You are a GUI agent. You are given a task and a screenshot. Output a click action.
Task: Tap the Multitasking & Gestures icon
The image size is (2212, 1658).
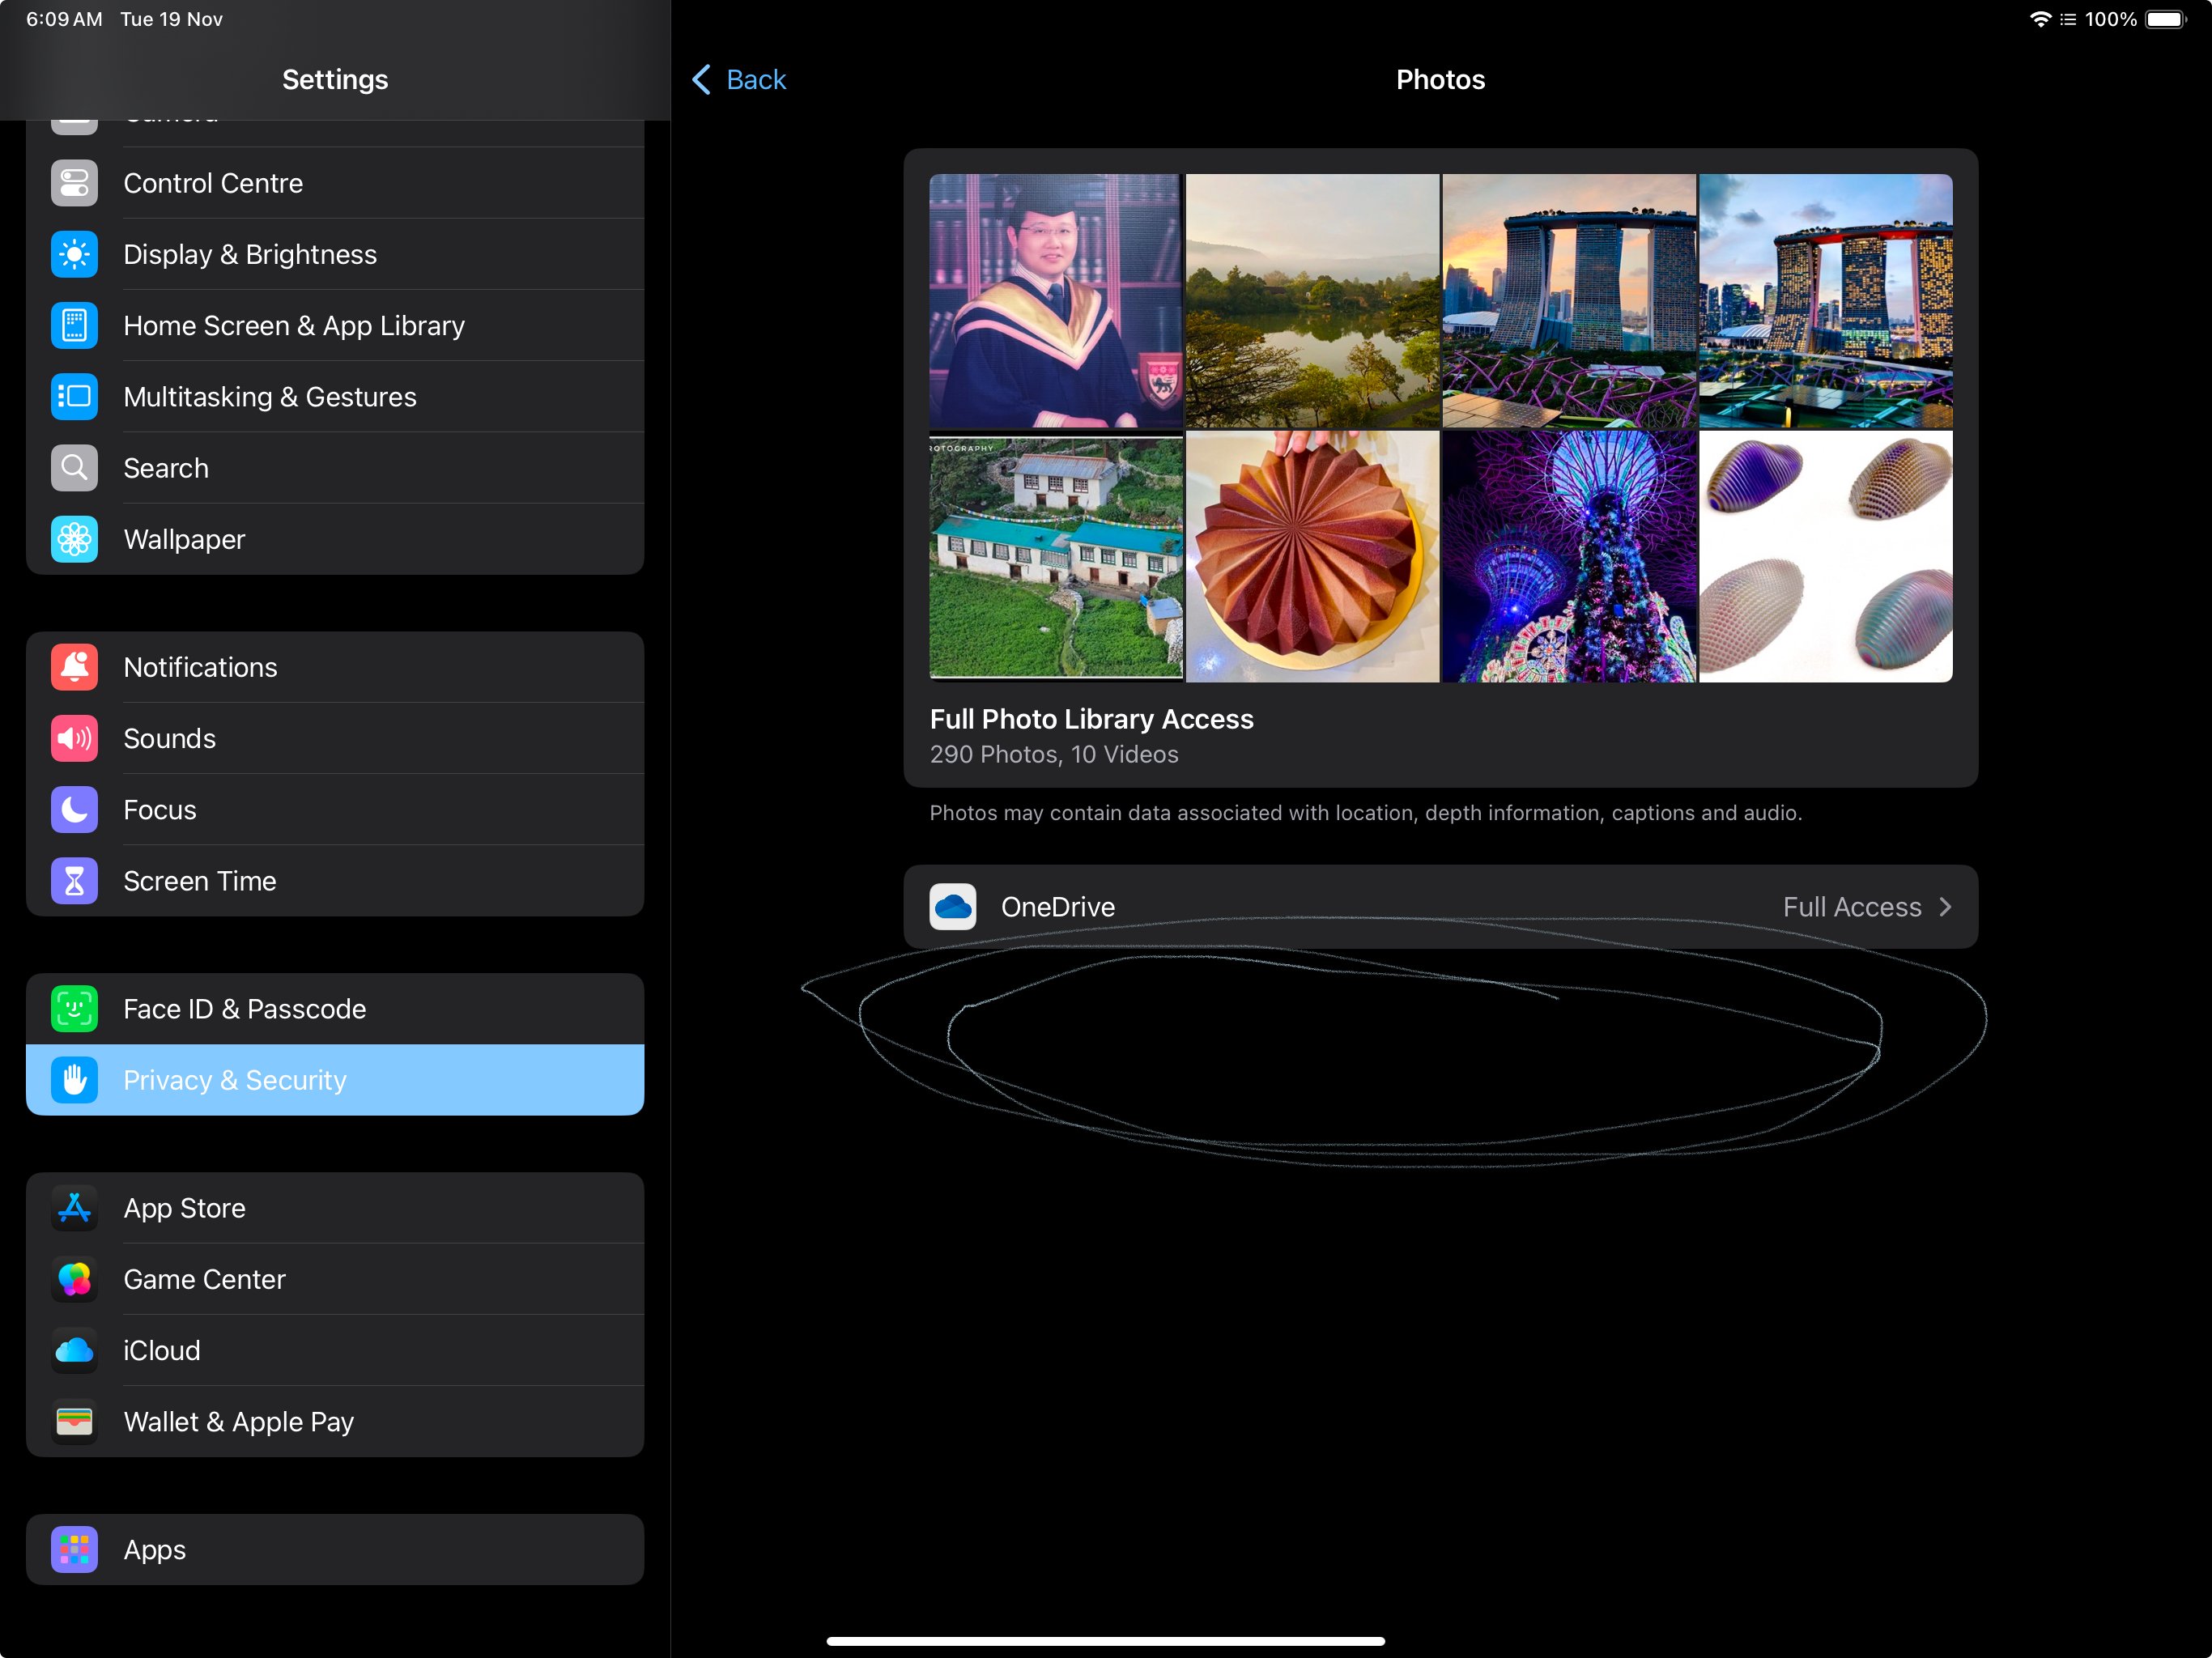coord(74,397)
